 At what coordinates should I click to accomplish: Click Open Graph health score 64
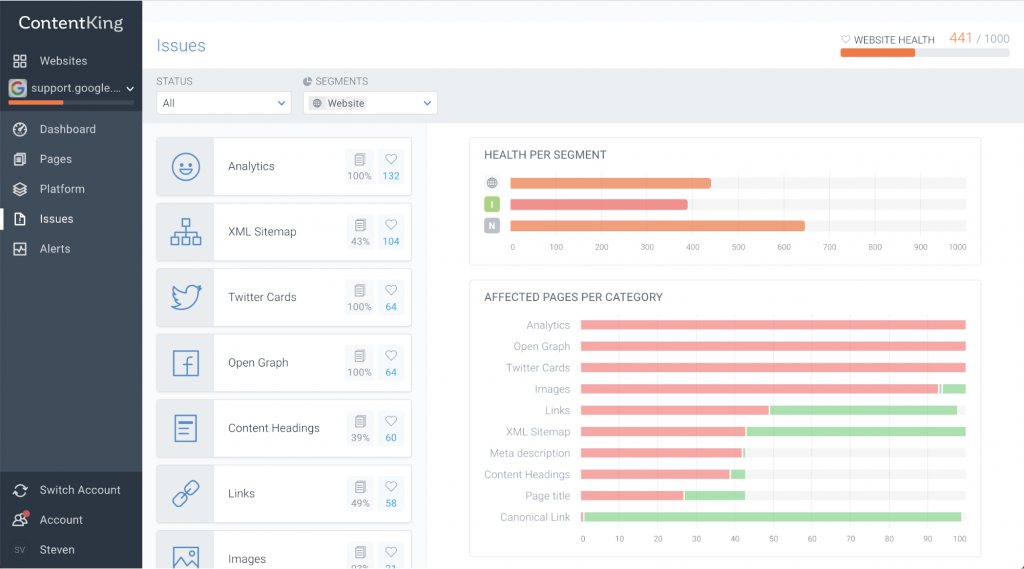point(391,363)
